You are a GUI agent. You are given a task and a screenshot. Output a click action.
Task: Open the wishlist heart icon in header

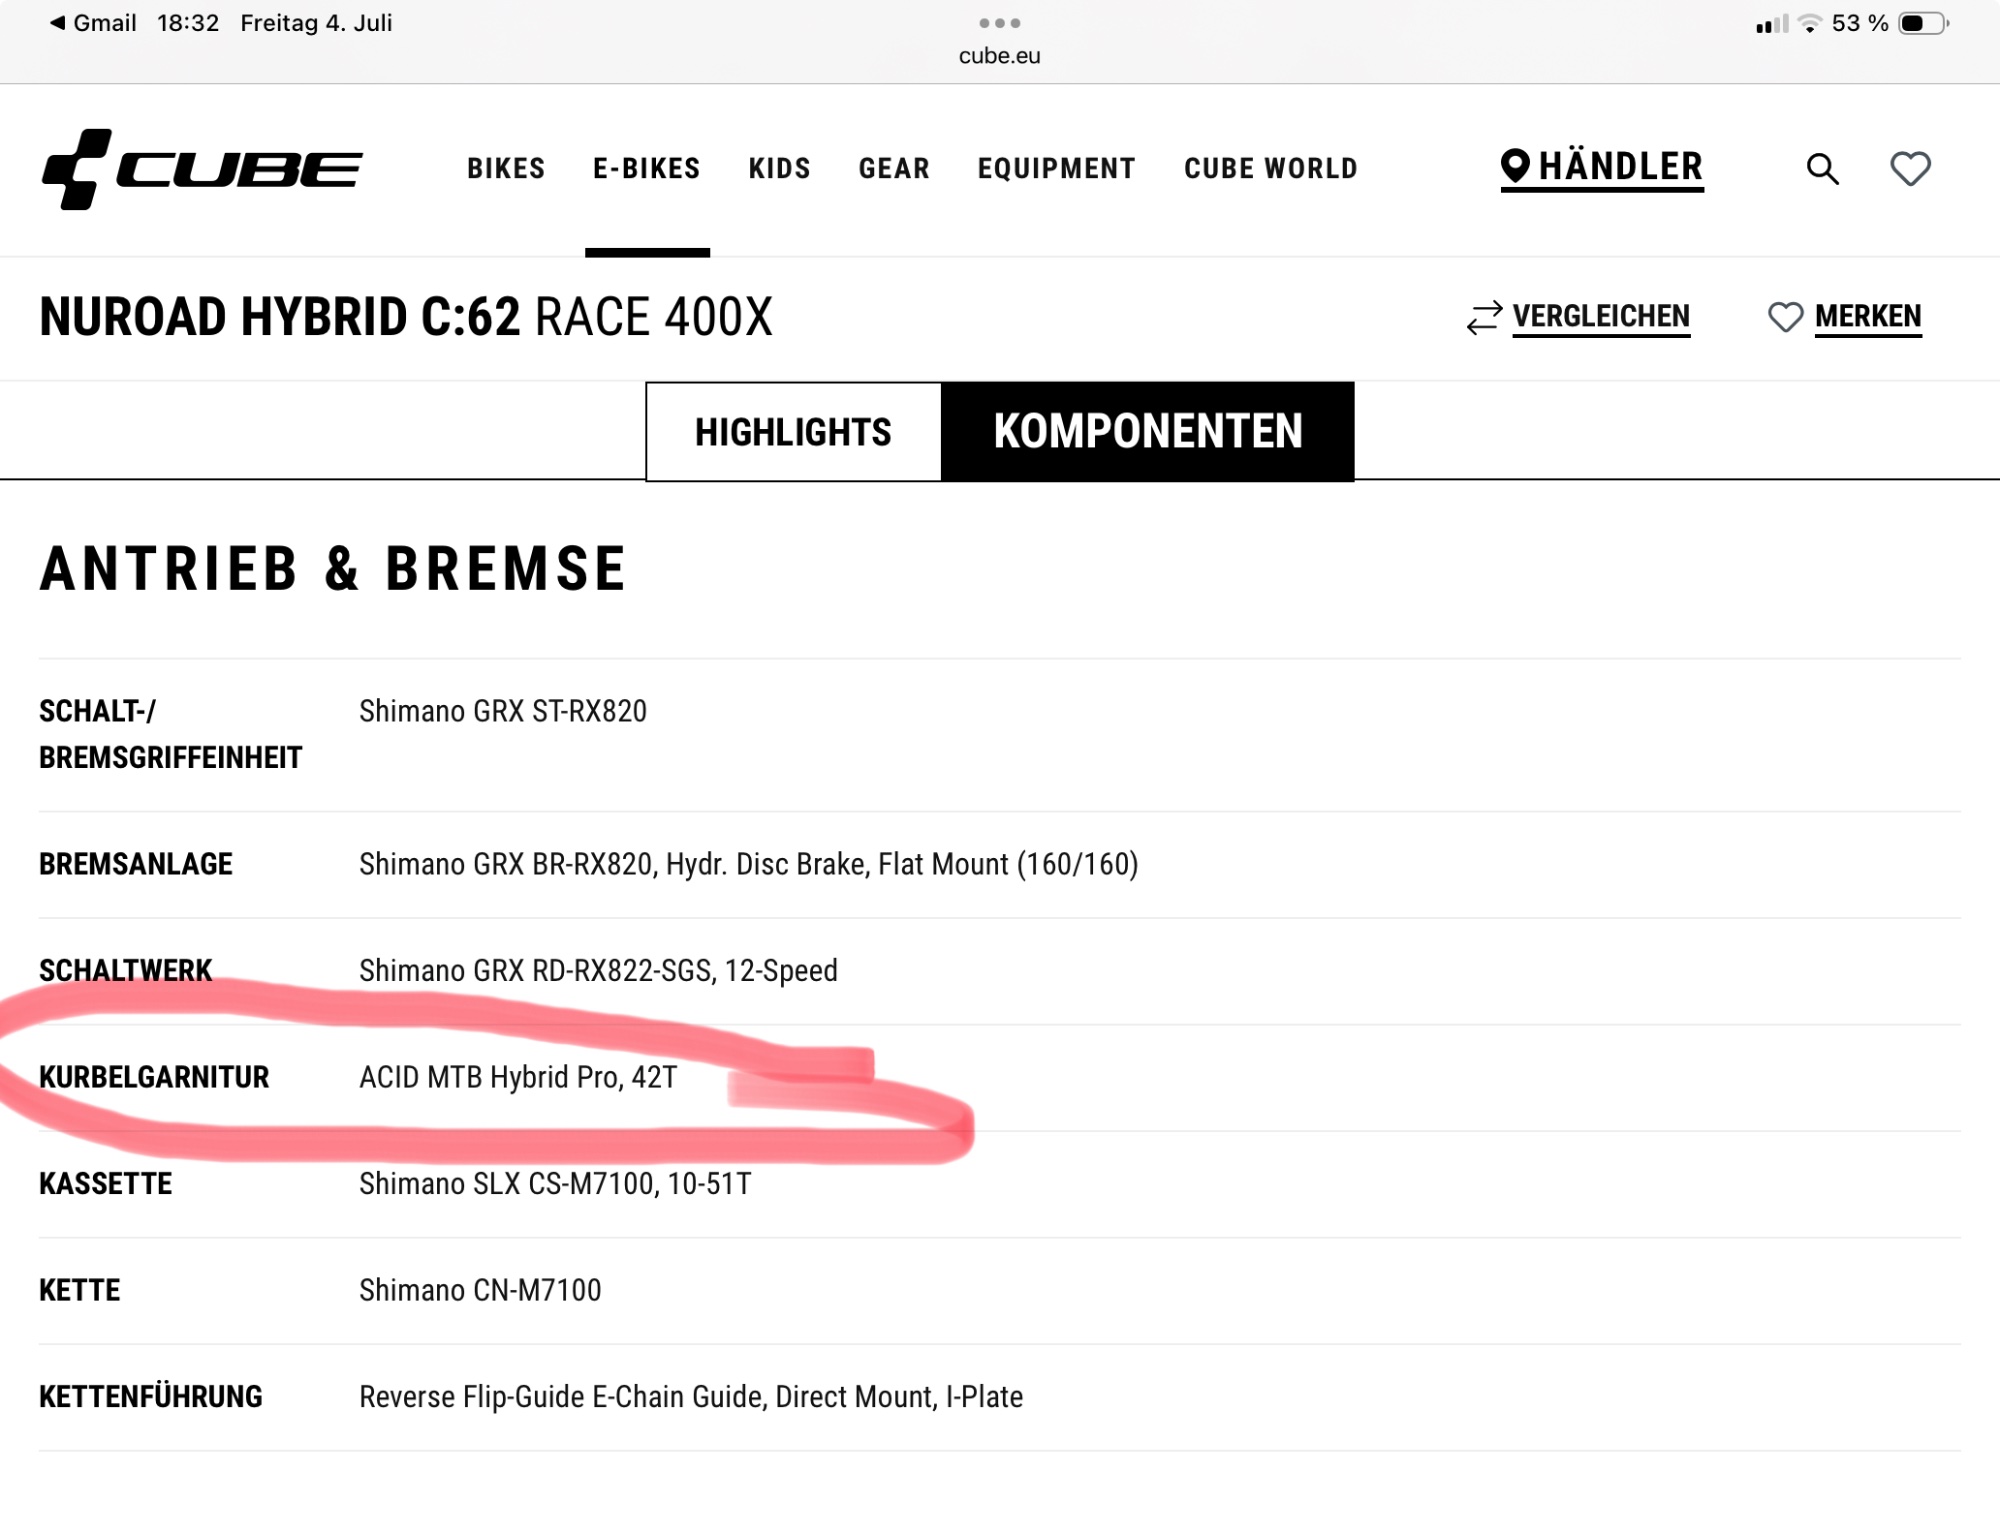[x=1910, y=169]
